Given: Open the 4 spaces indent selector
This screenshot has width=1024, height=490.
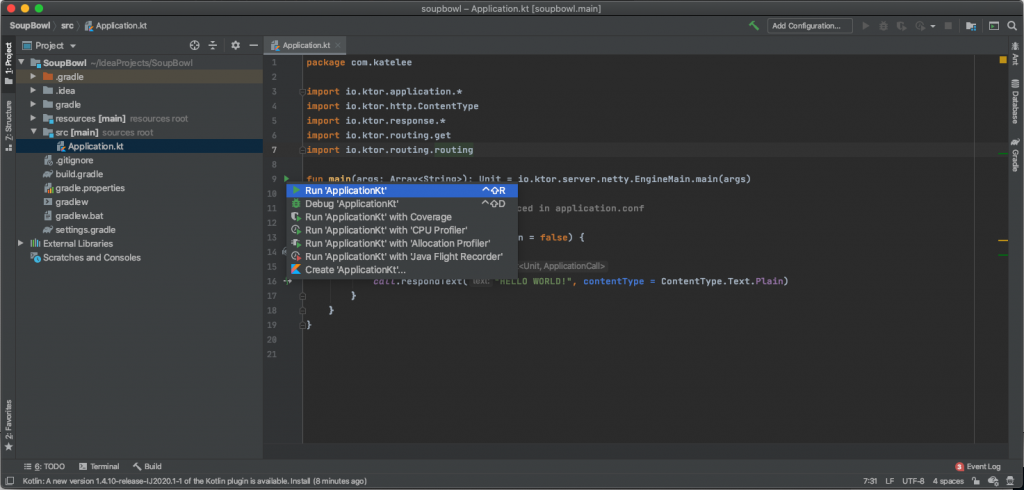Looking at the screenshot, I should pyautogui.click(x=948, y=482).
